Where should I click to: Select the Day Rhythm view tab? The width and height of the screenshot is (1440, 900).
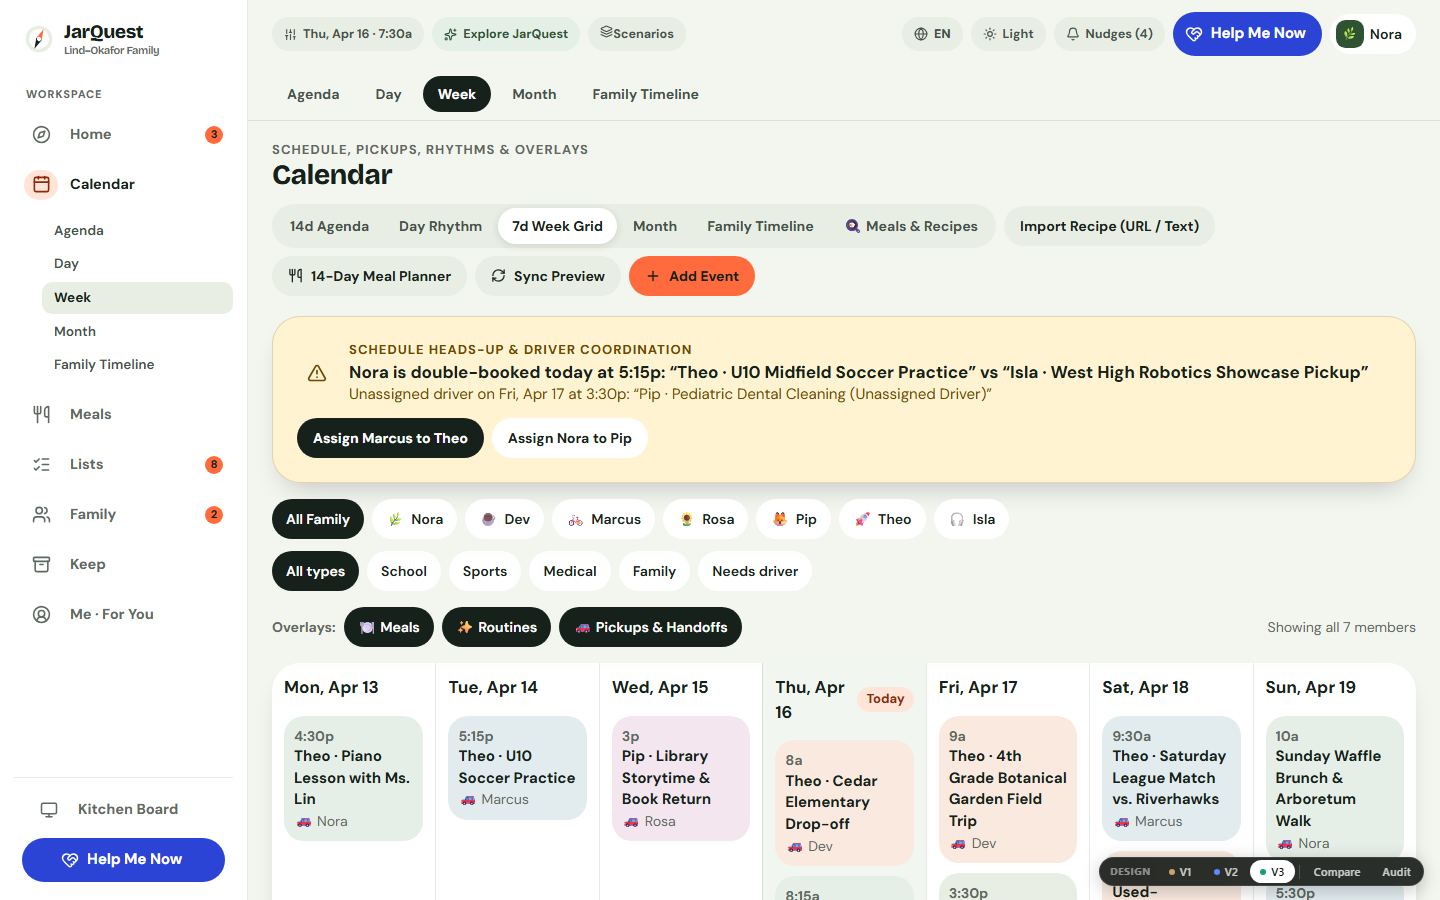pos(440,226)
